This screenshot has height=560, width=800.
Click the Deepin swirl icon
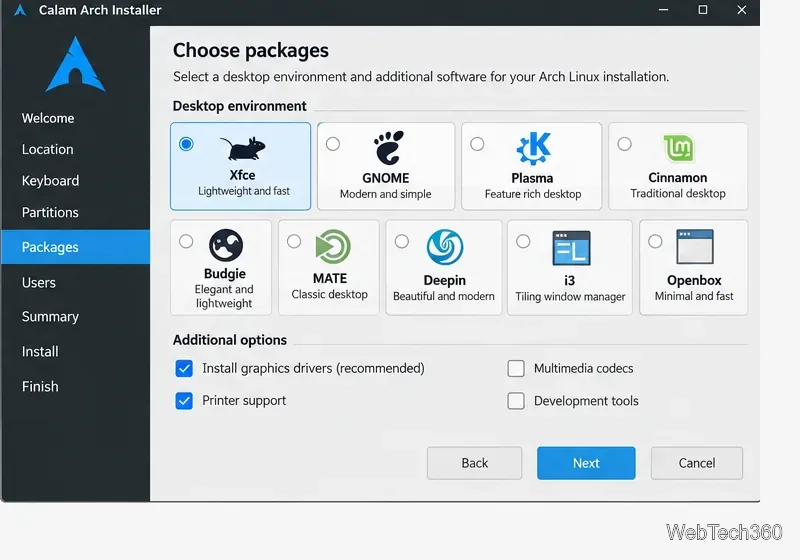[x=445, y=247]
